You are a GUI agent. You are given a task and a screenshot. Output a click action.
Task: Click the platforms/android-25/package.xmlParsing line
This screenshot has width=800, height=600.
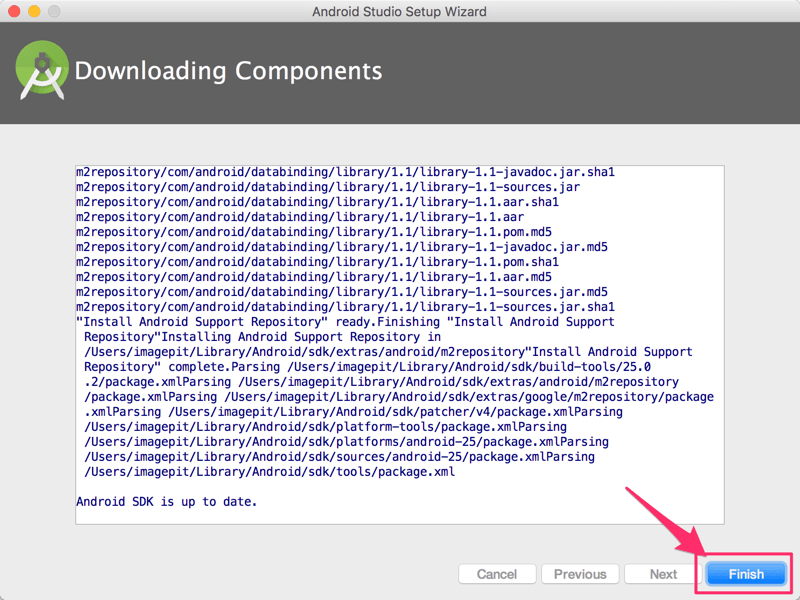(x=346, y=442)
